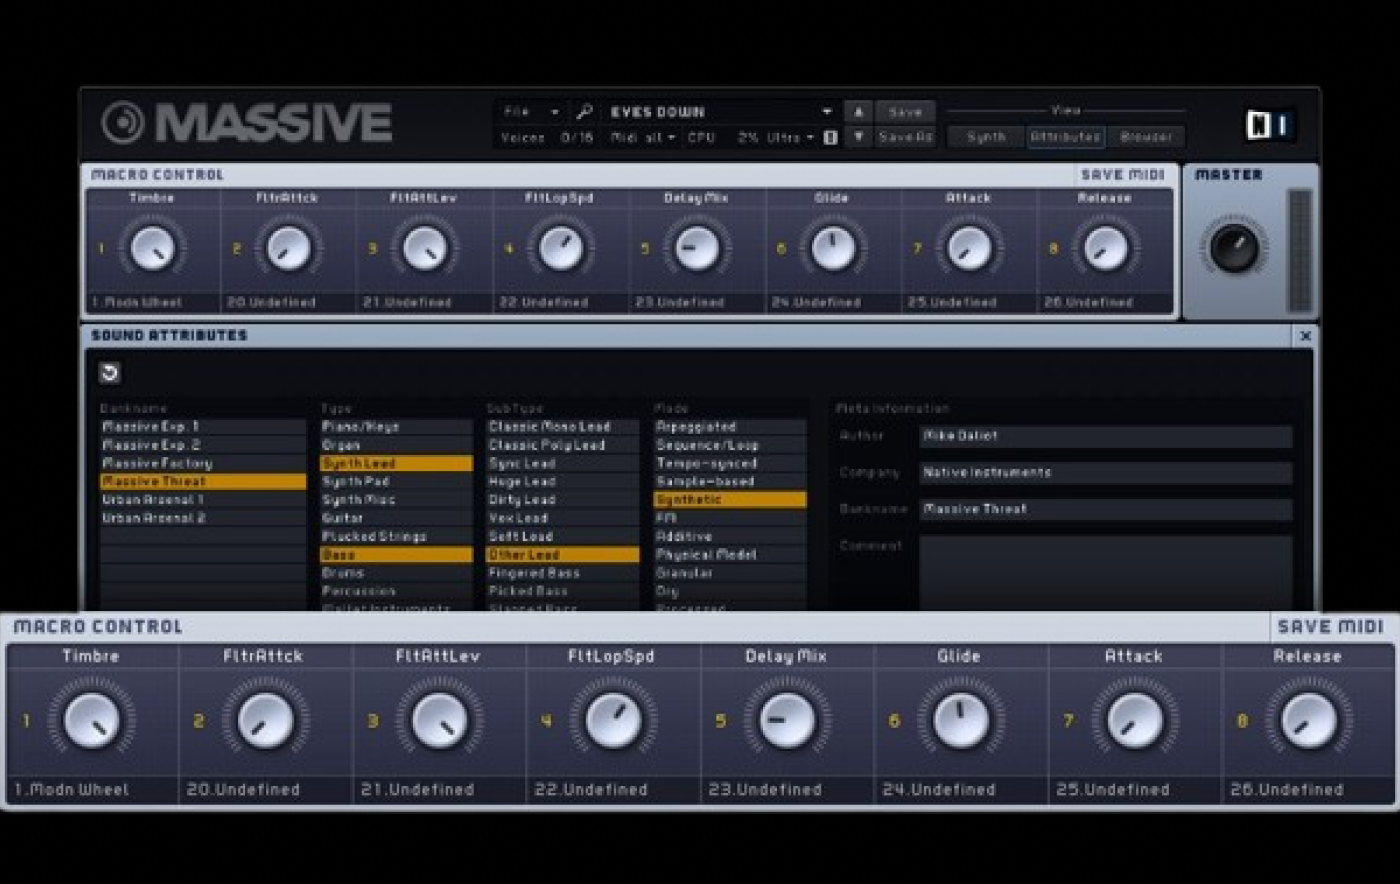Viewport: 1400px width, 884px height.
Task: Deselect Massive Threat bank
Action: point(203,482)
